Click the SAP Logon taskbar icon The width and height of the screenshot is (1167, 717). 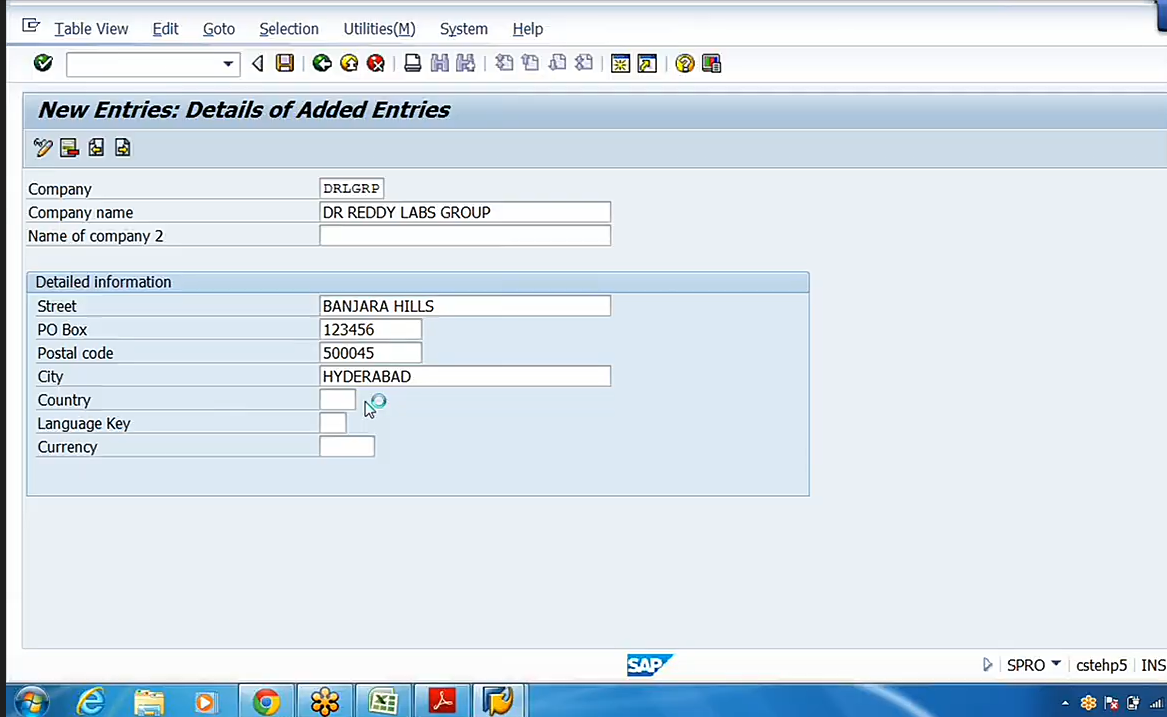(x=499, y=701)
